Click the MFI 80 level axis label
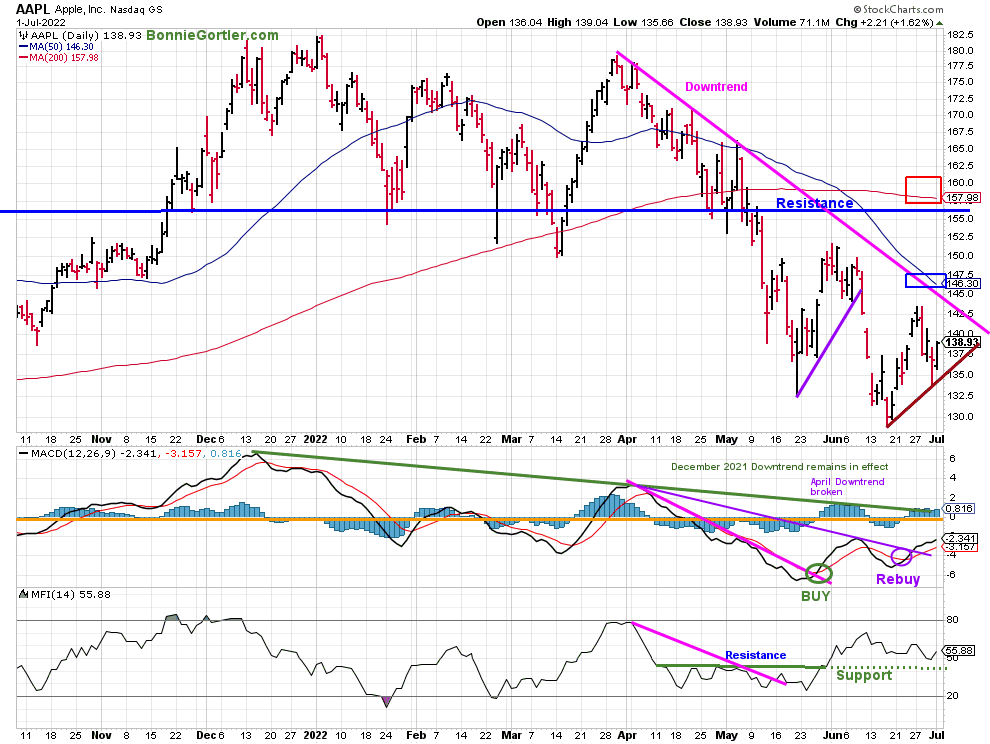 (x=952, y=620)
